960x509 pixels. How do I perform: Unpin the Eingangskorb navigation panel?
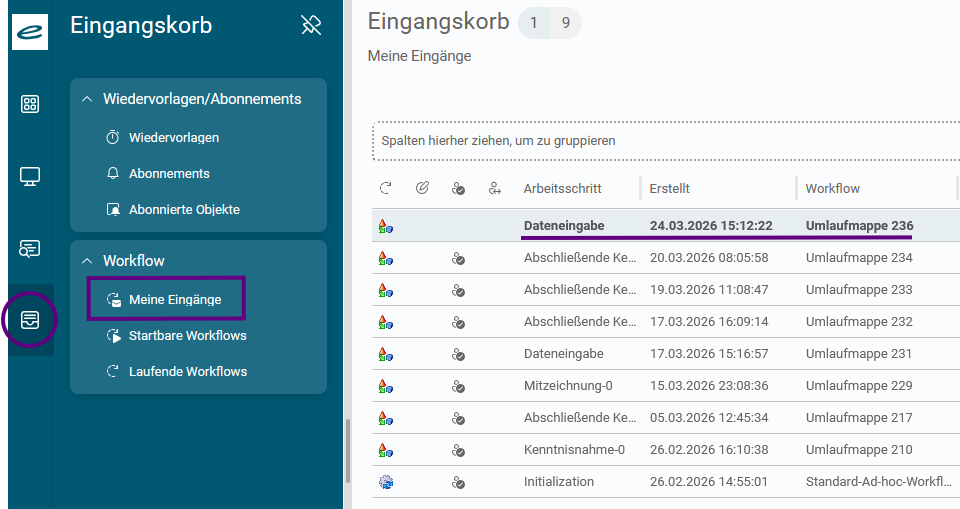(311, 25)
